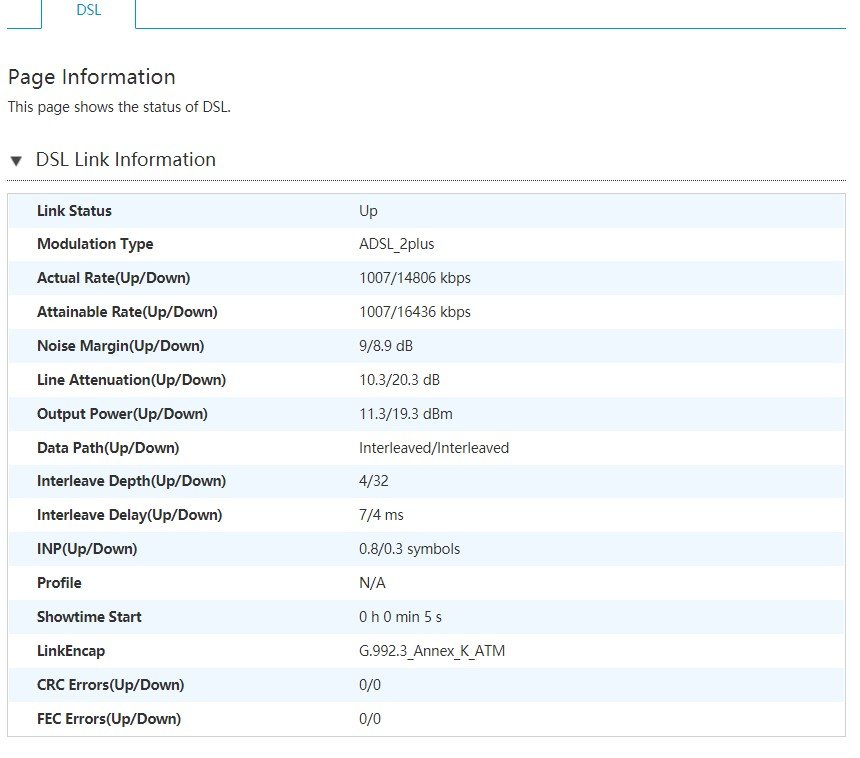Screen dimensions: 860x758
Task: Click the Modulation Type label
Action: pyautogui.click(x=95, y=244)
